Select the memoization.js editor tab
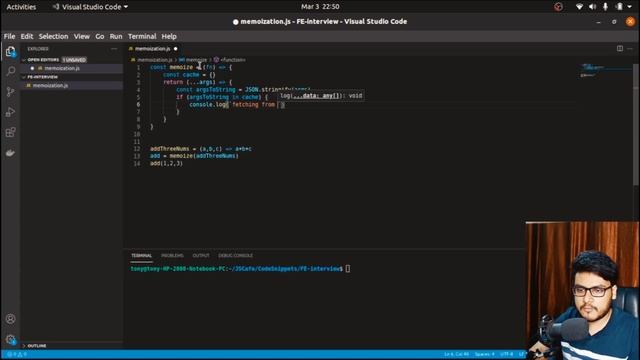The height and width of the screenshot is (360, 640). tap(153, 49)
